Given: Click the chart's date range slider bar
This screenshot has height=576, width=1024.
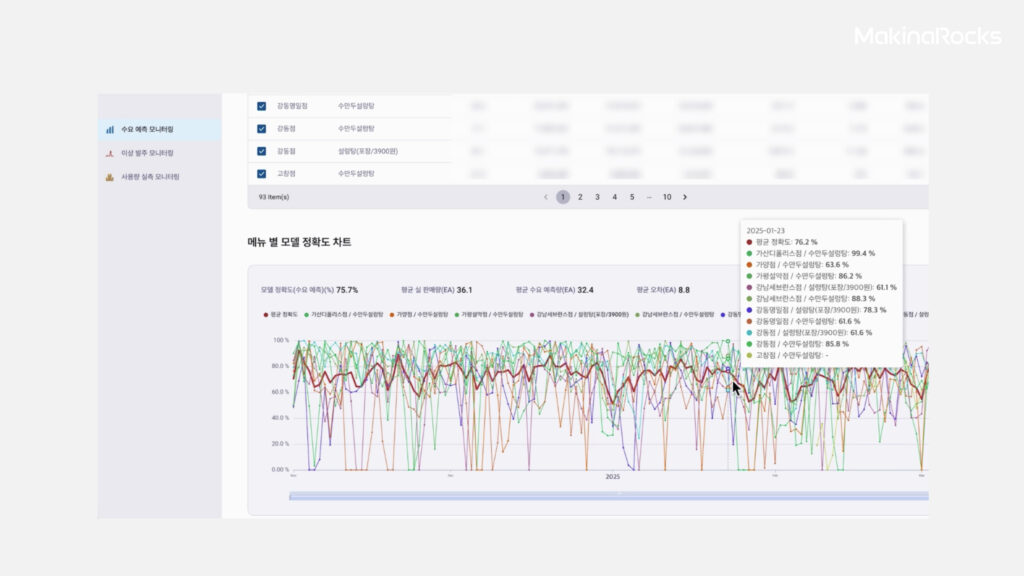Looking at the screenshot, I should (x=608, y=496).
